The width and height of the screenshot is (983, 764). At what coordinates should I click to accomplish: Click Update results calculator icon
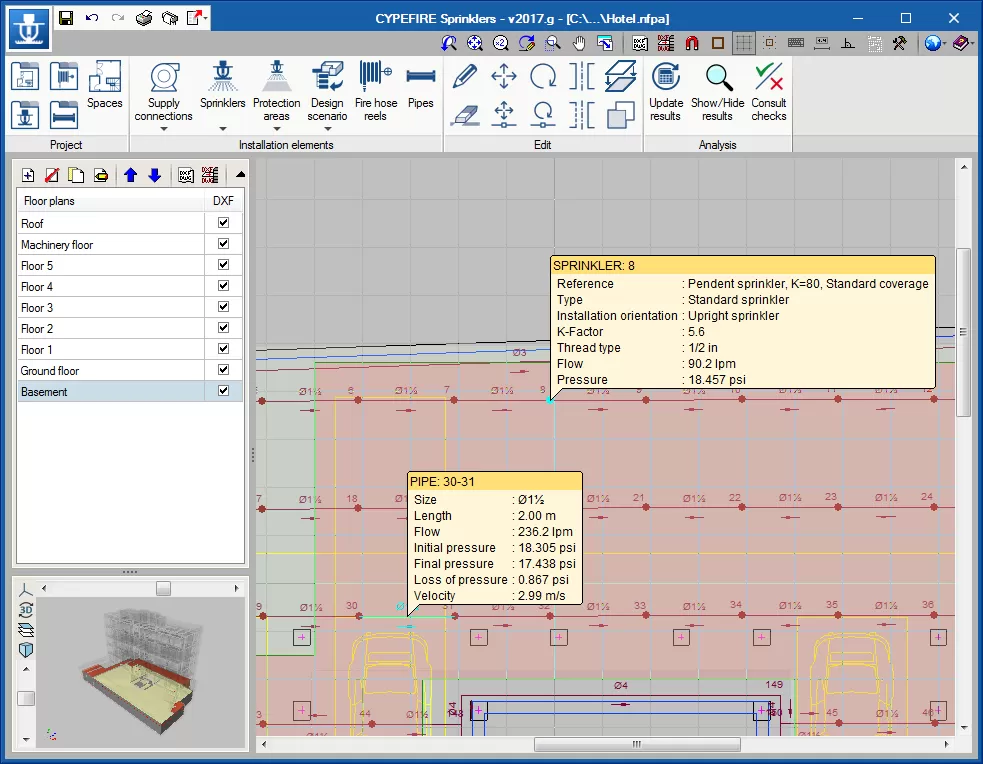pyautogui.click(x=666, y=92)
